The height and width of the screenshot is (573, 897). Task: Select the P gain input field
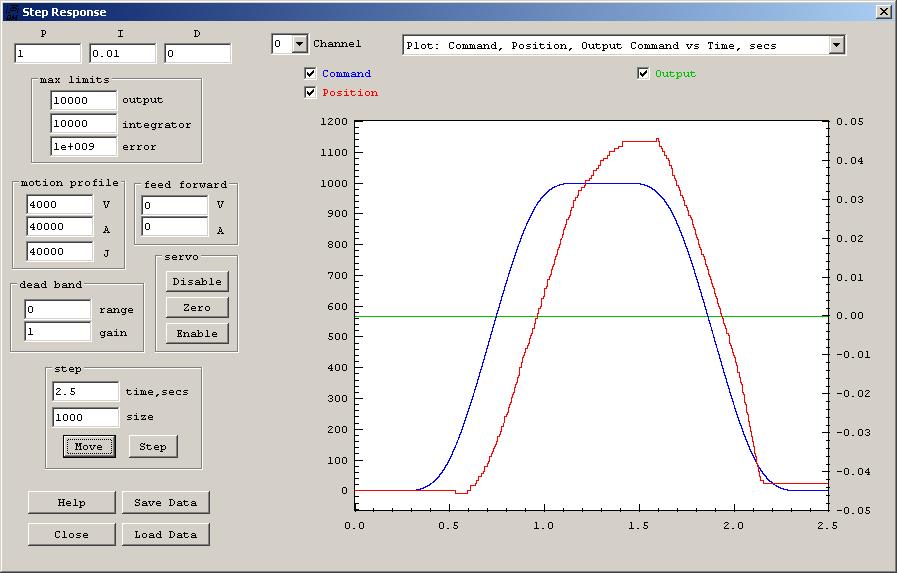[47, 54]
